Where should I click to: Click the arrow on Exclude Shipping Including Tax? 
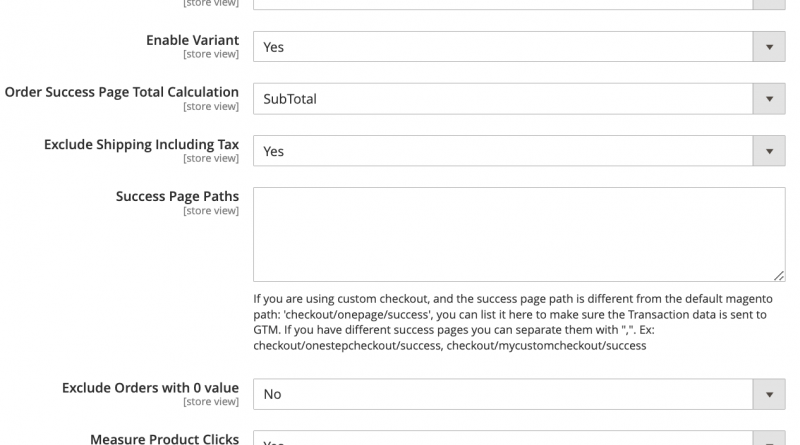click(768, 151)
